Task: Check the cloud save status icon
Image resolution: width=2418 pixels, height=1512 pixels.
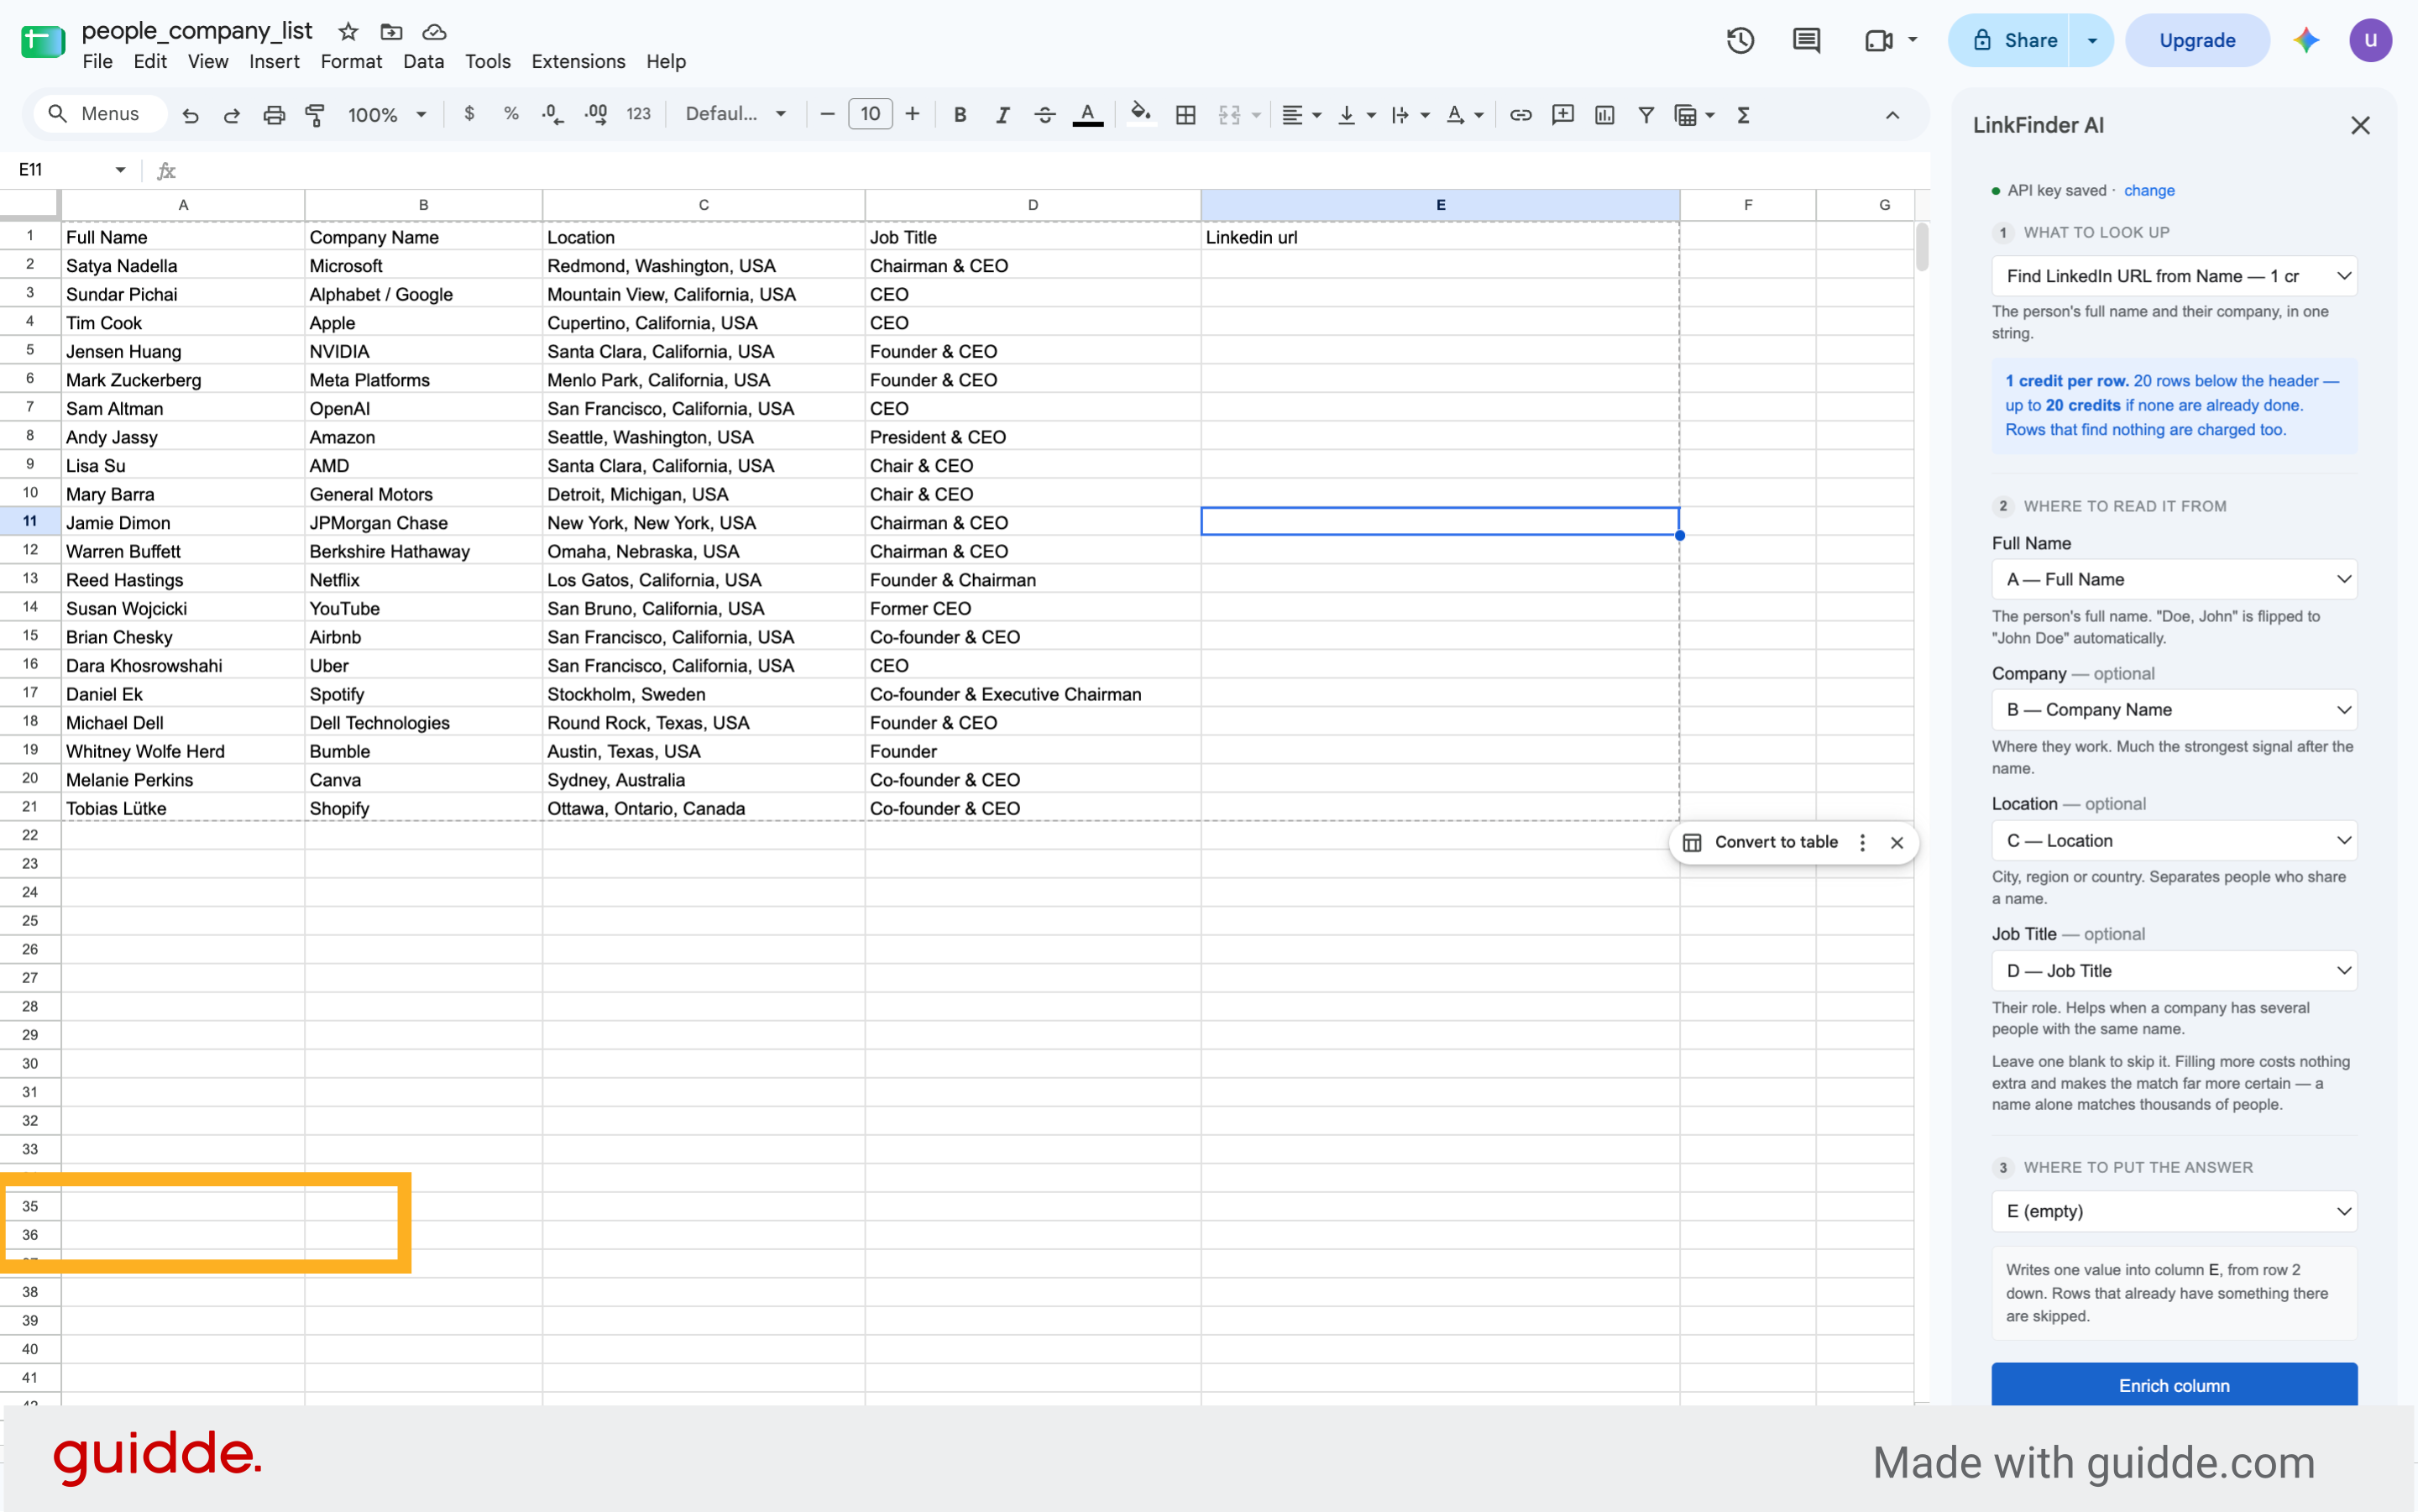Action: 434,32
